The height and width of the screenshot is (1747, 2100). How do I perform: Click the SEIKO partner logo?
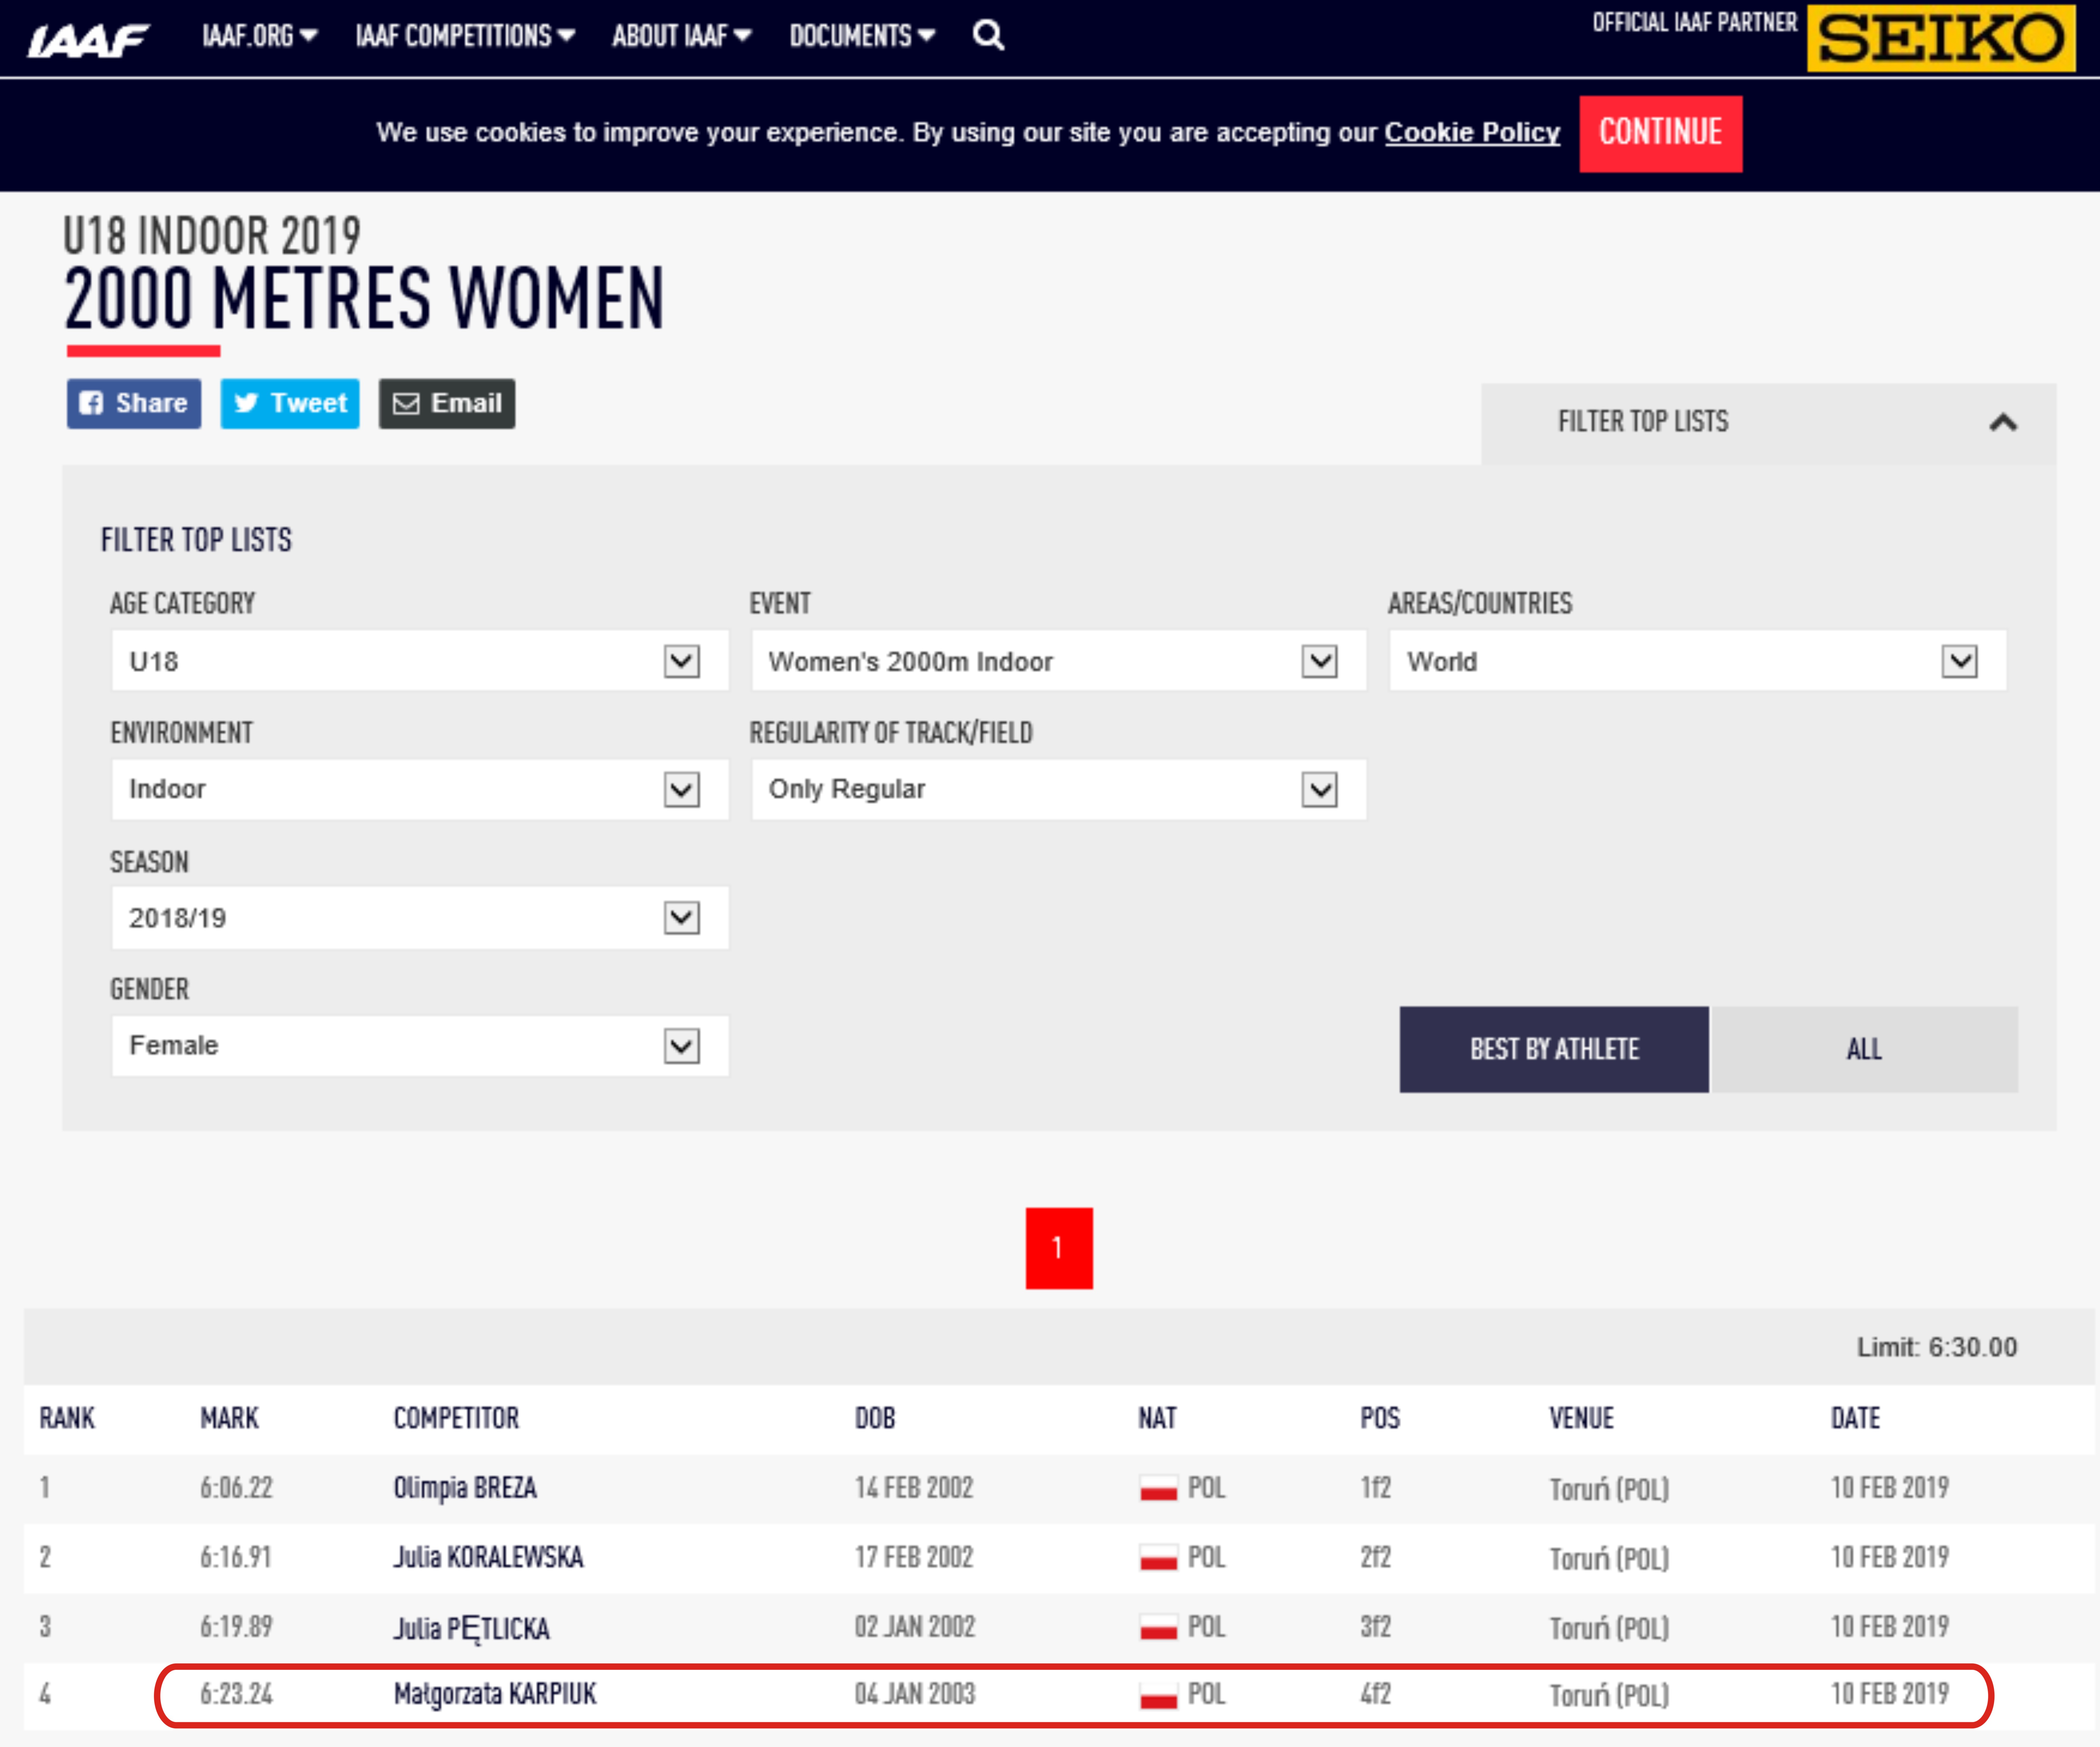(1941, 38)
